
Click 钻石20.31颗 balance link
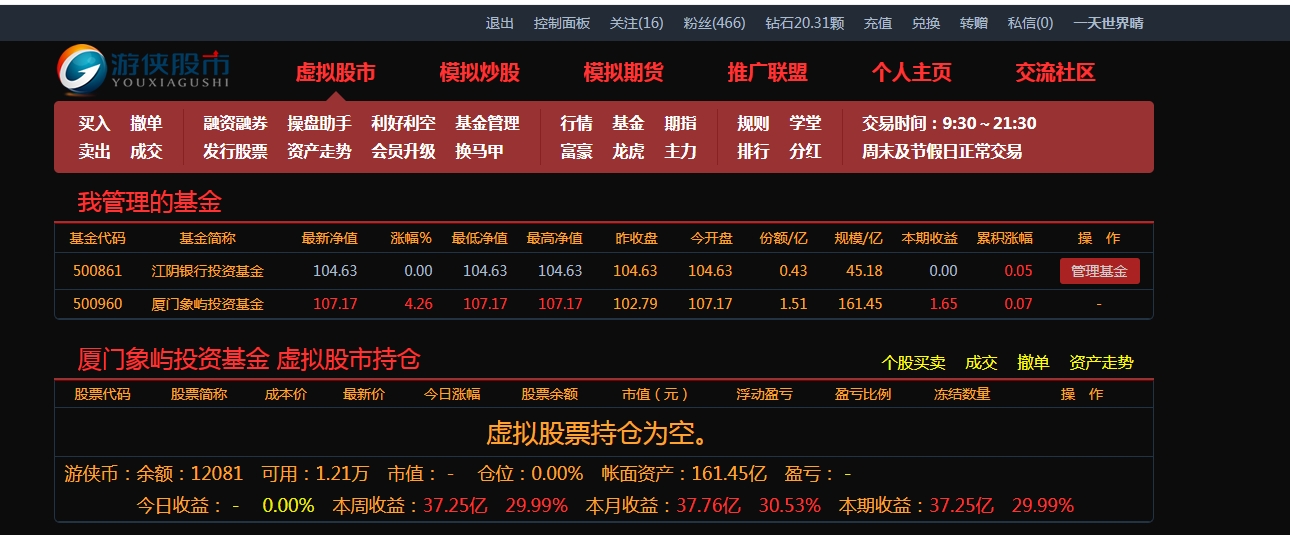(x=805, y=23)
